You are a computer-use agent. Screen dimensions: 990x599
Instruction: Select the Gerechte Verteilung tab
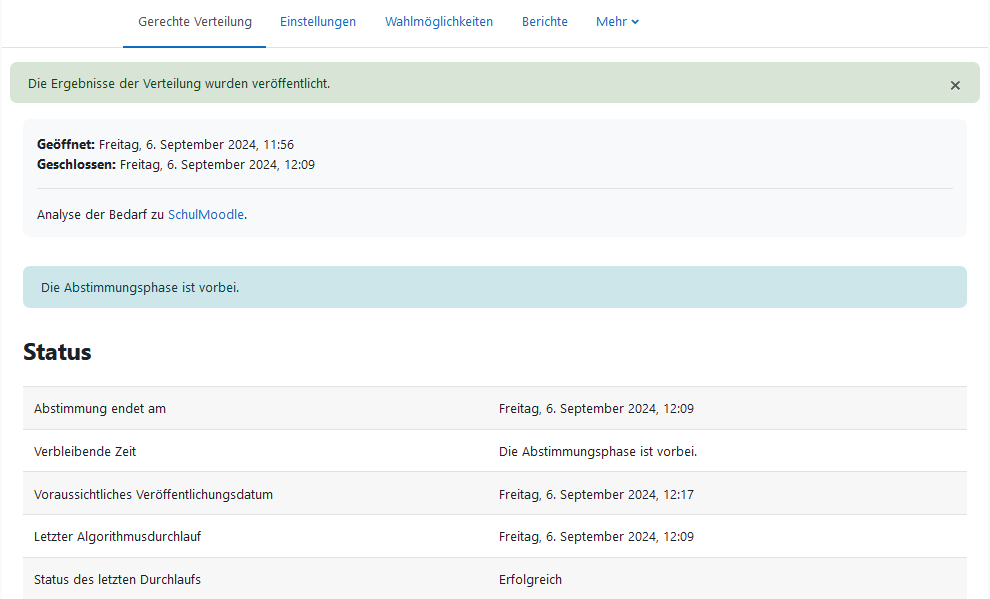pos(195,22)
